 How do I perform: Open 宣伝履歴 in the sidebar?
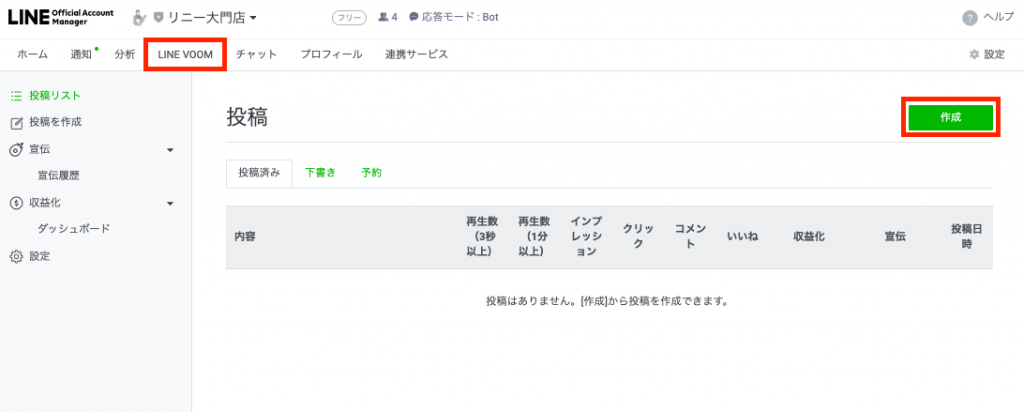coord(59,176)
